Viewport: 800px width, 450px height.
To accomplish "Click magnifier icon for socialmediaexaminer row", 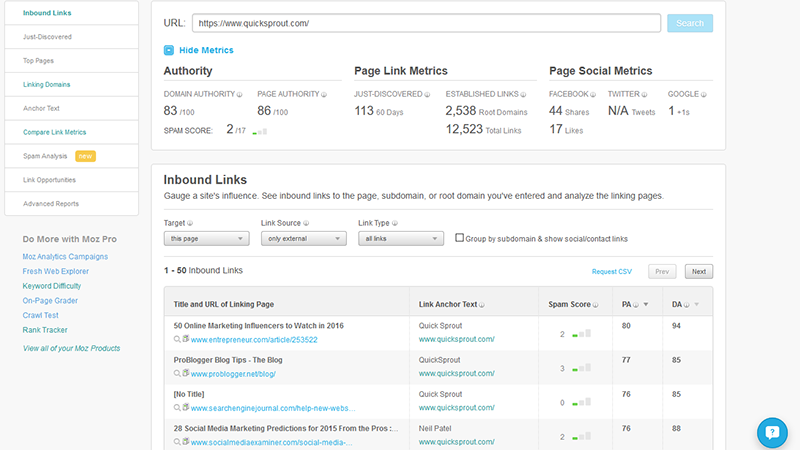I will [x=177, y=442].
